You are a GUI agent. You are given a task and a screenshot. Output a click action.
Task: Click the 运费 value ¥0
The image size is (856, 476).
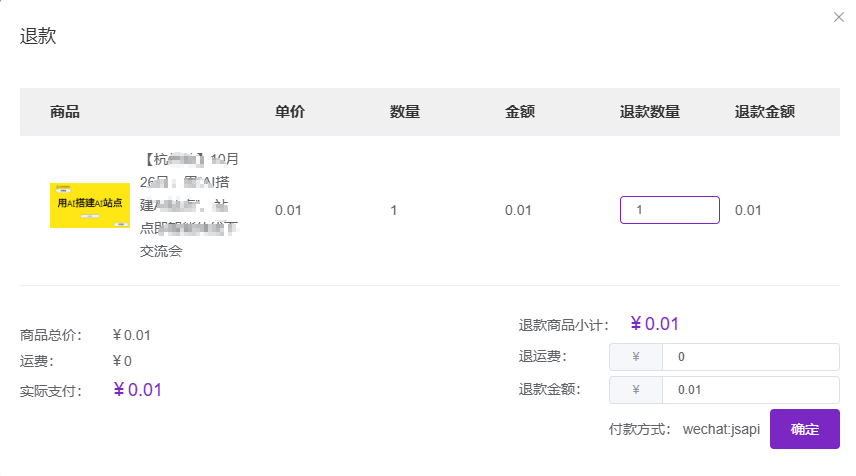tap(122, 361)
